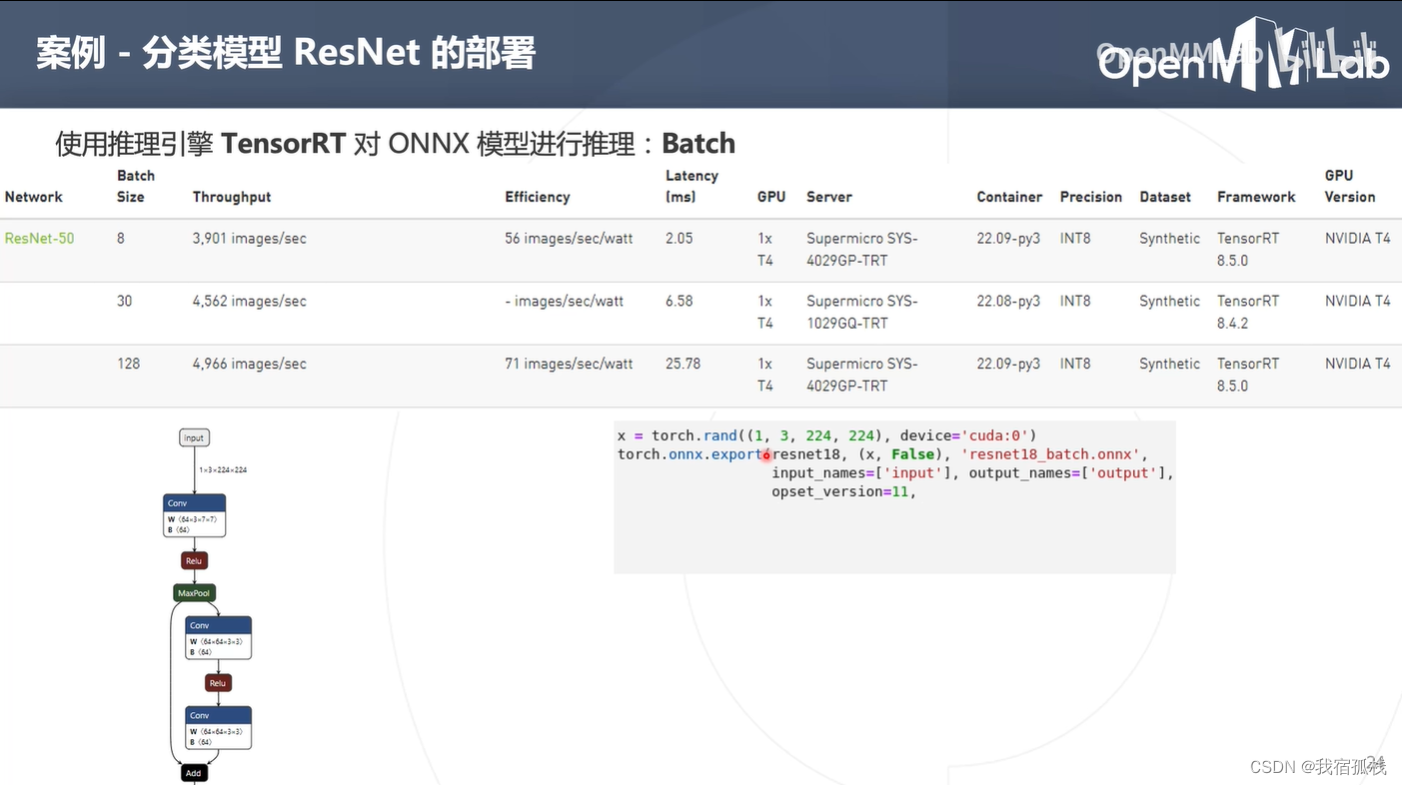
Task: Click the '4,966 images/sec' throughput cell
Action: click(x=249, y=364)
